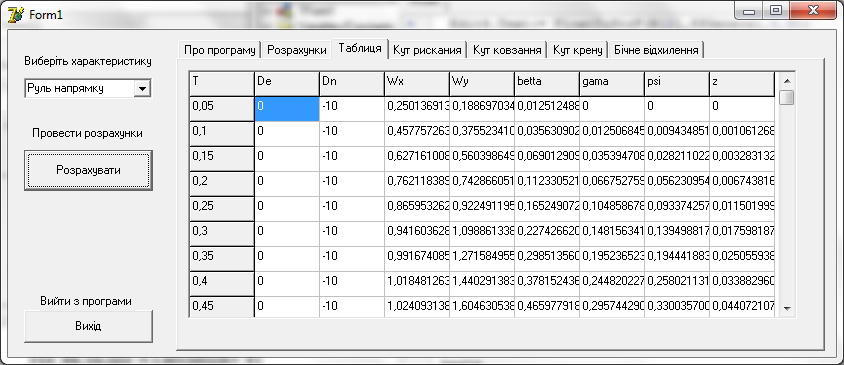Select the row header 0,25
This screenshot has width=844, height=365.
pos(221,209)
